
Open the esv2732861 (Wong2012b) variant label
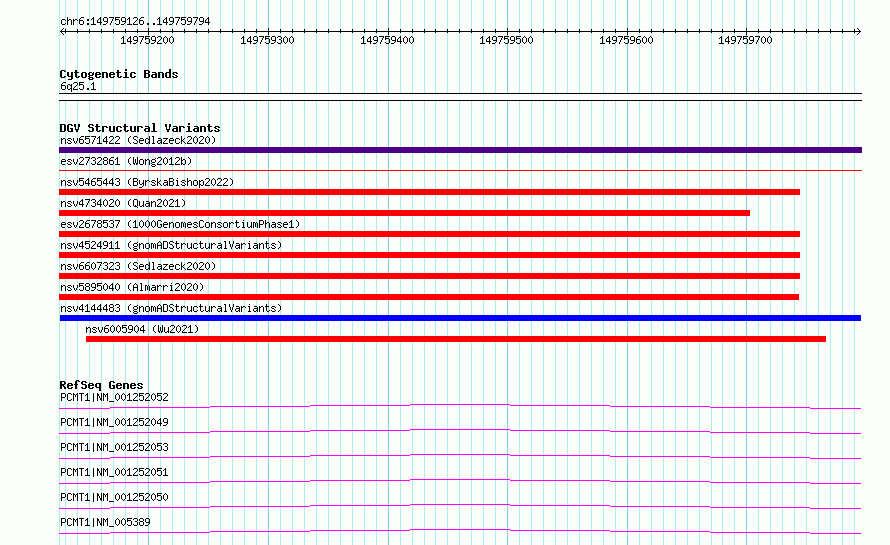pos(126,161)
